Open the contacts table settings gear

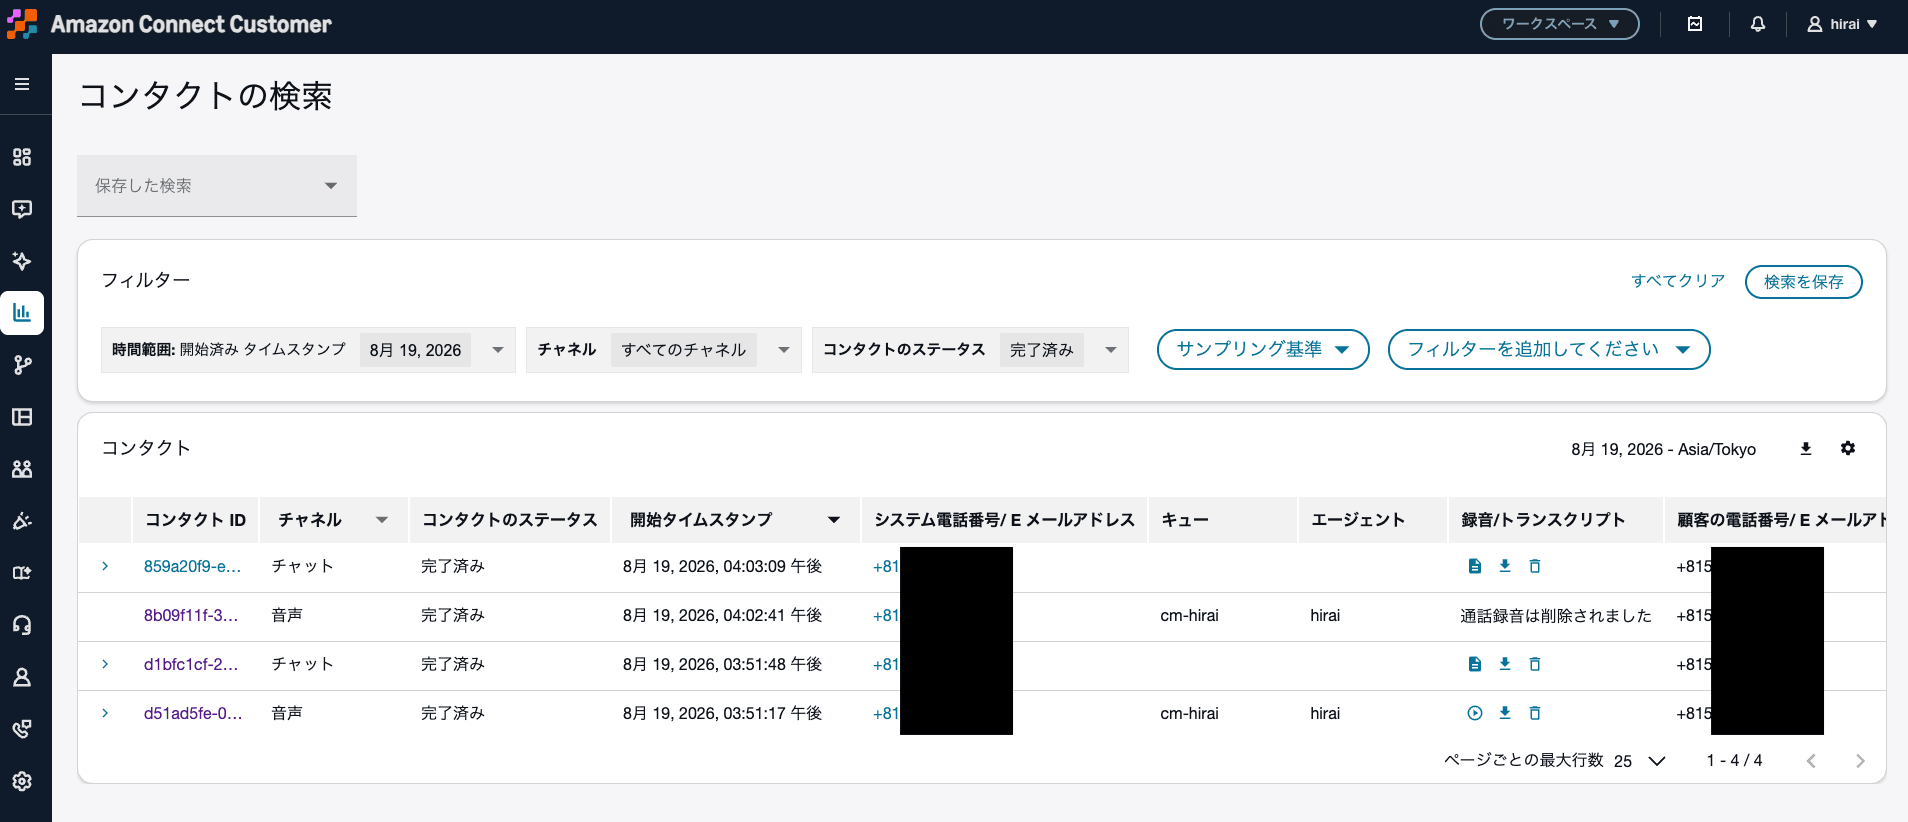(x=1848, y=448)
